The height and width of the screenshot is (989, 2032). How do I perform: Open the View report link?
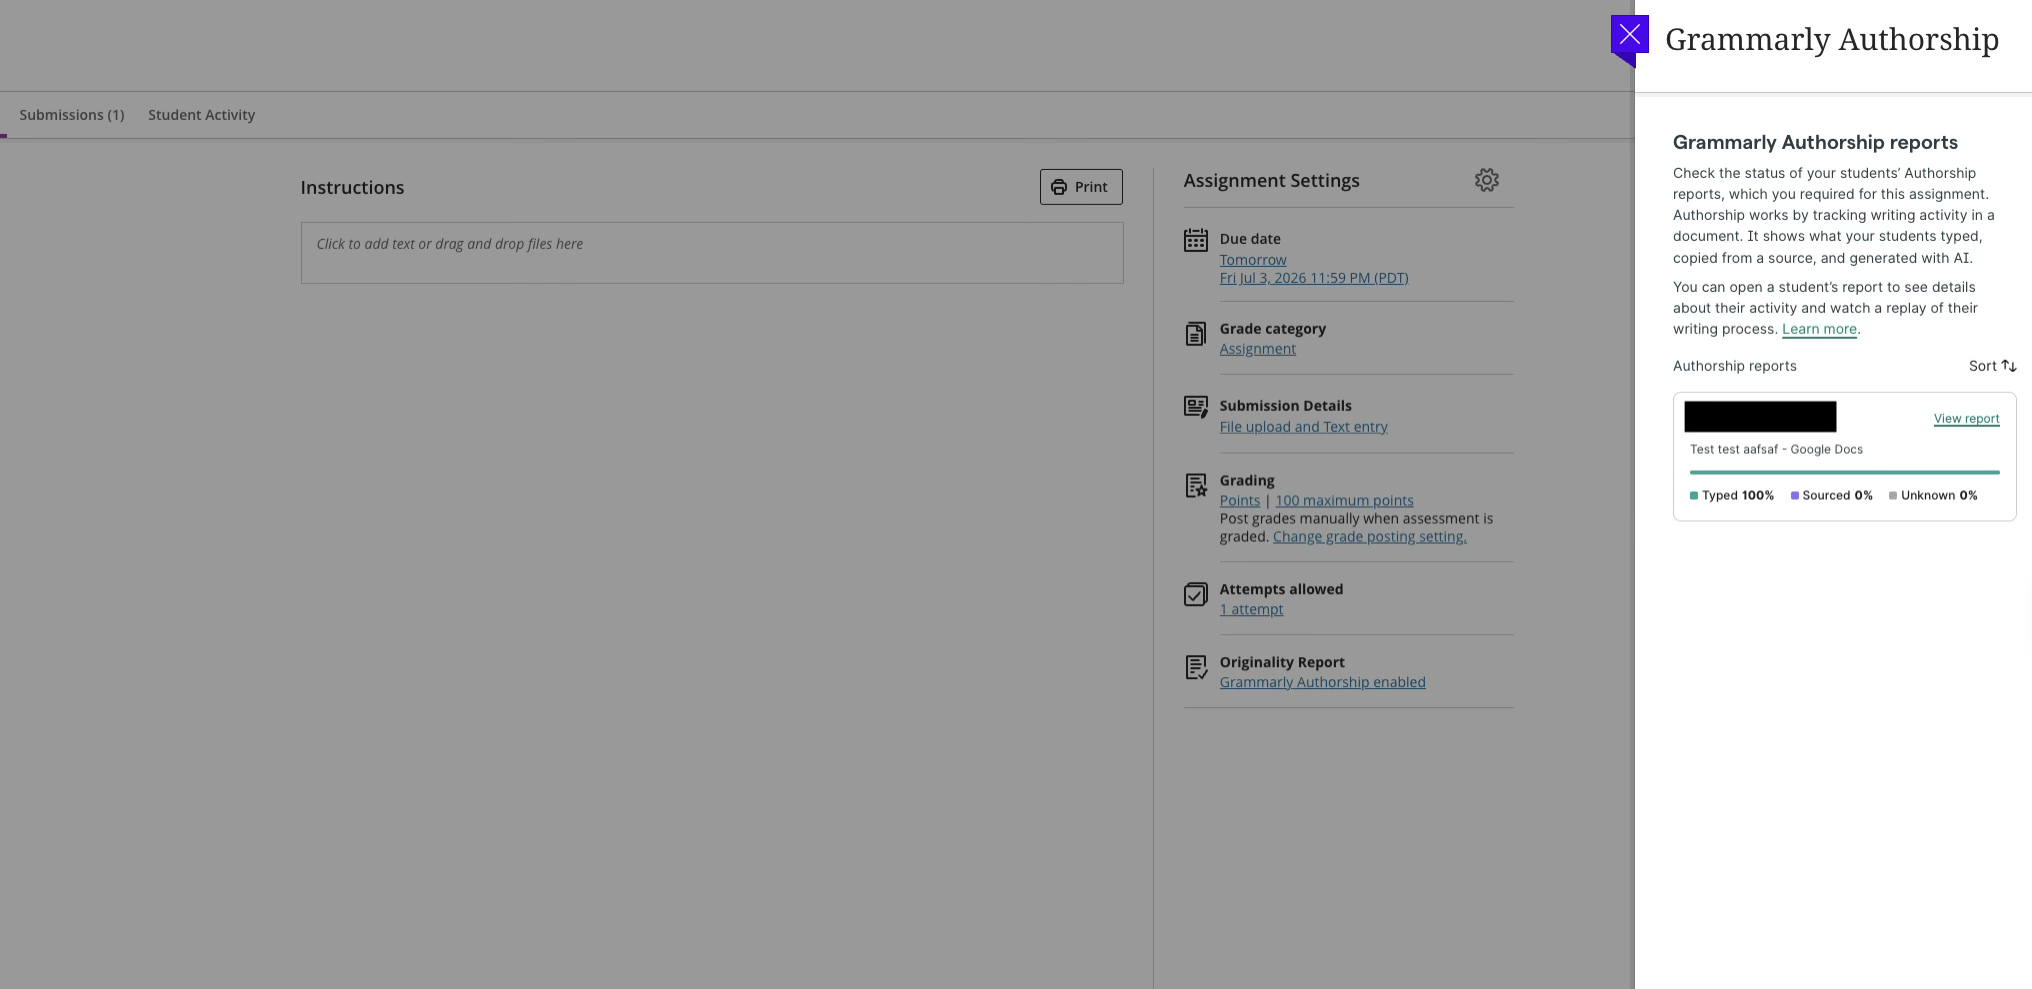[1967, 419]
